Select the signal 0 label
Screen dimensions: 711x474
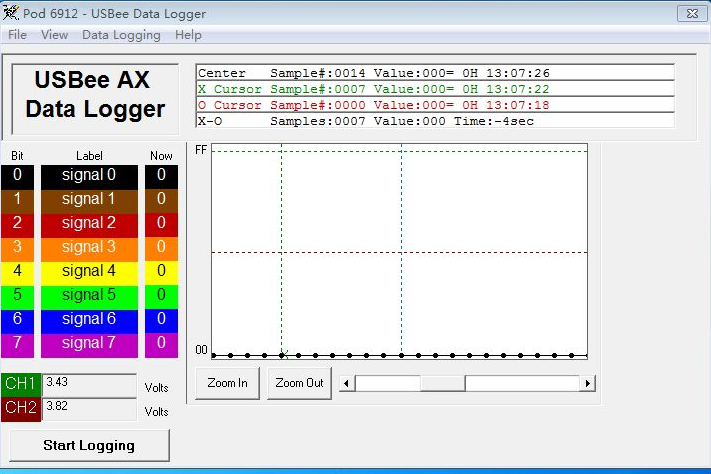point(89,177)
